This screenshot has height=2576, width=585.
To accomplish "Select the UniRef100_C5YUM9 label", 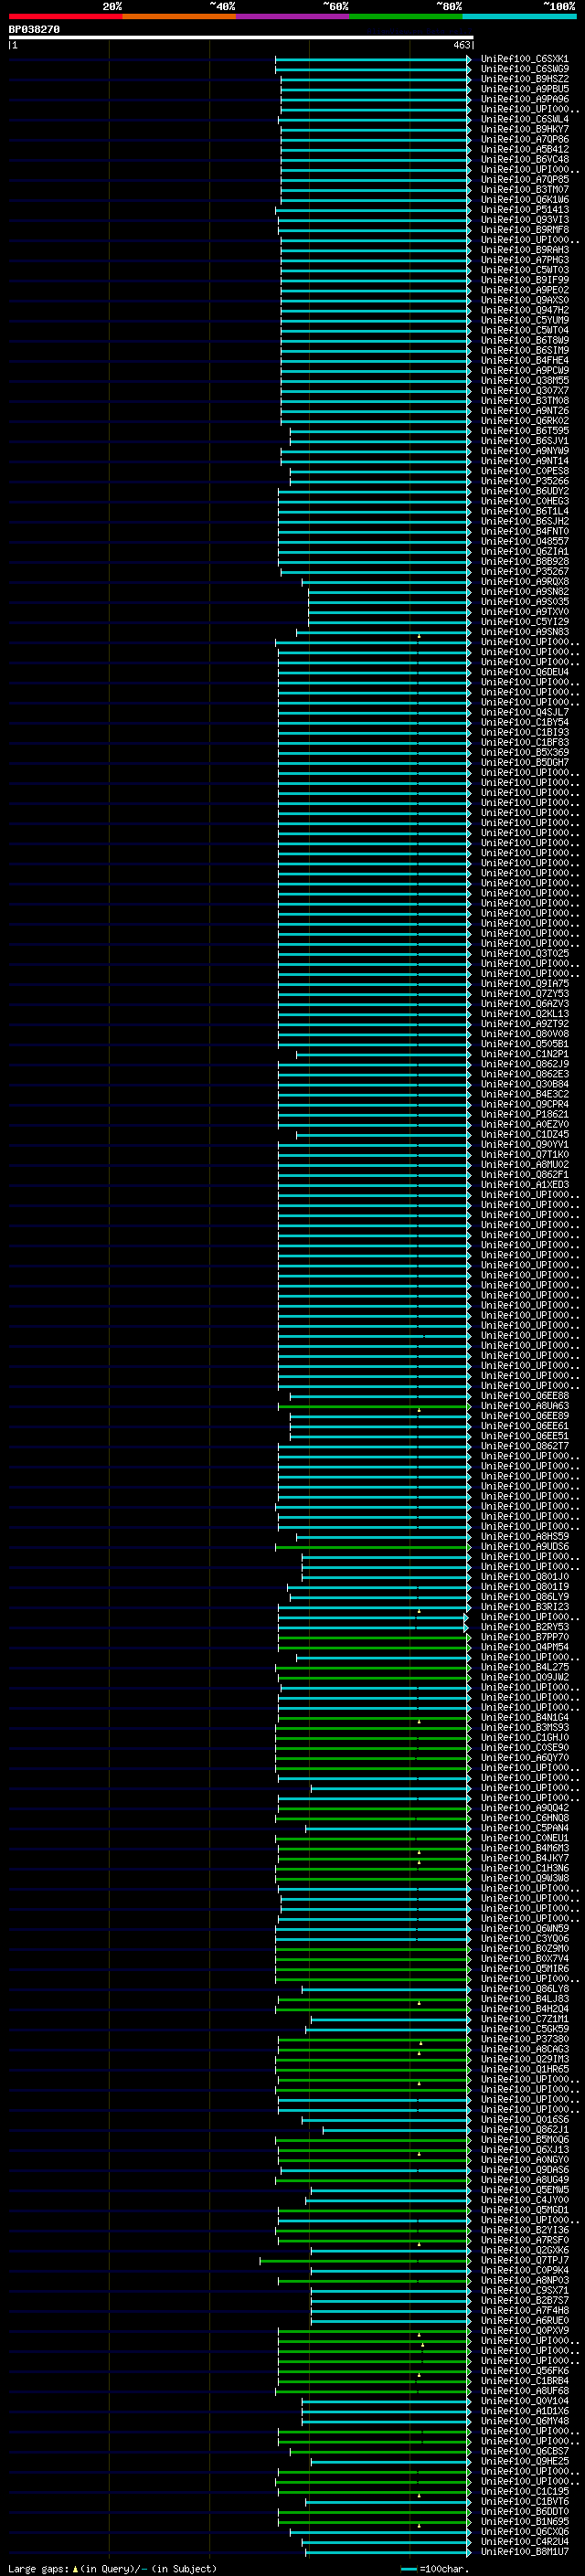I will (525, 320).
